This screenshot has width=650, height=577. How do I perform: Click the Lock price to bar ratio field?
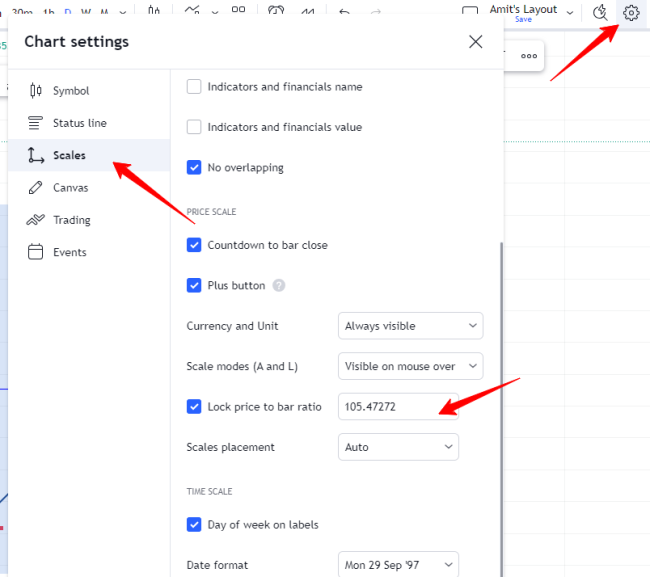tap(397, 407)
